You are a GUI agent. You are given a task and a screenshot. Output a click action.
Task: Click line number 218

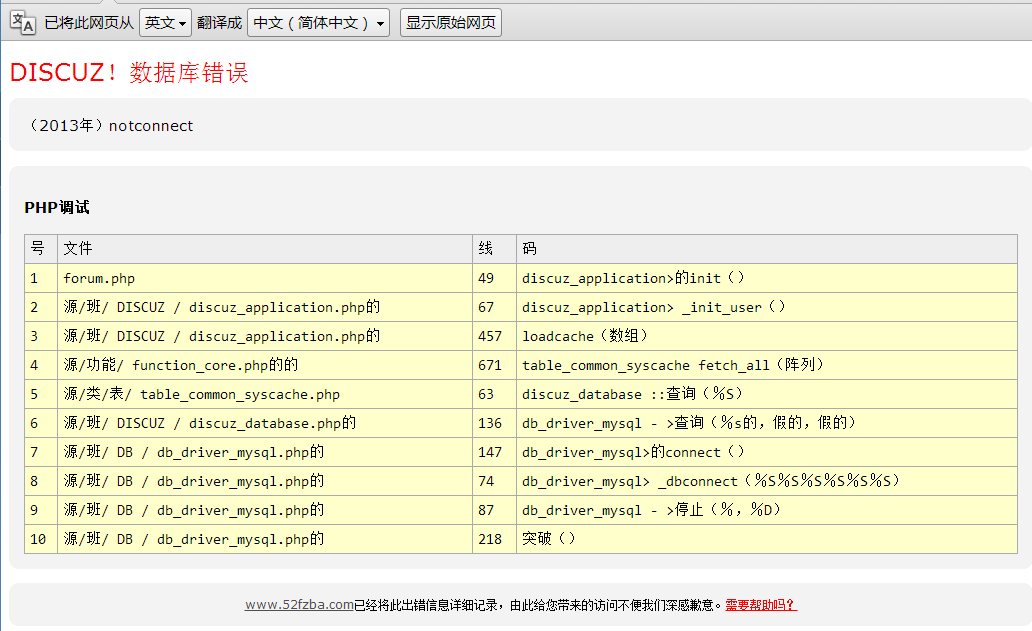click(494, 539)
